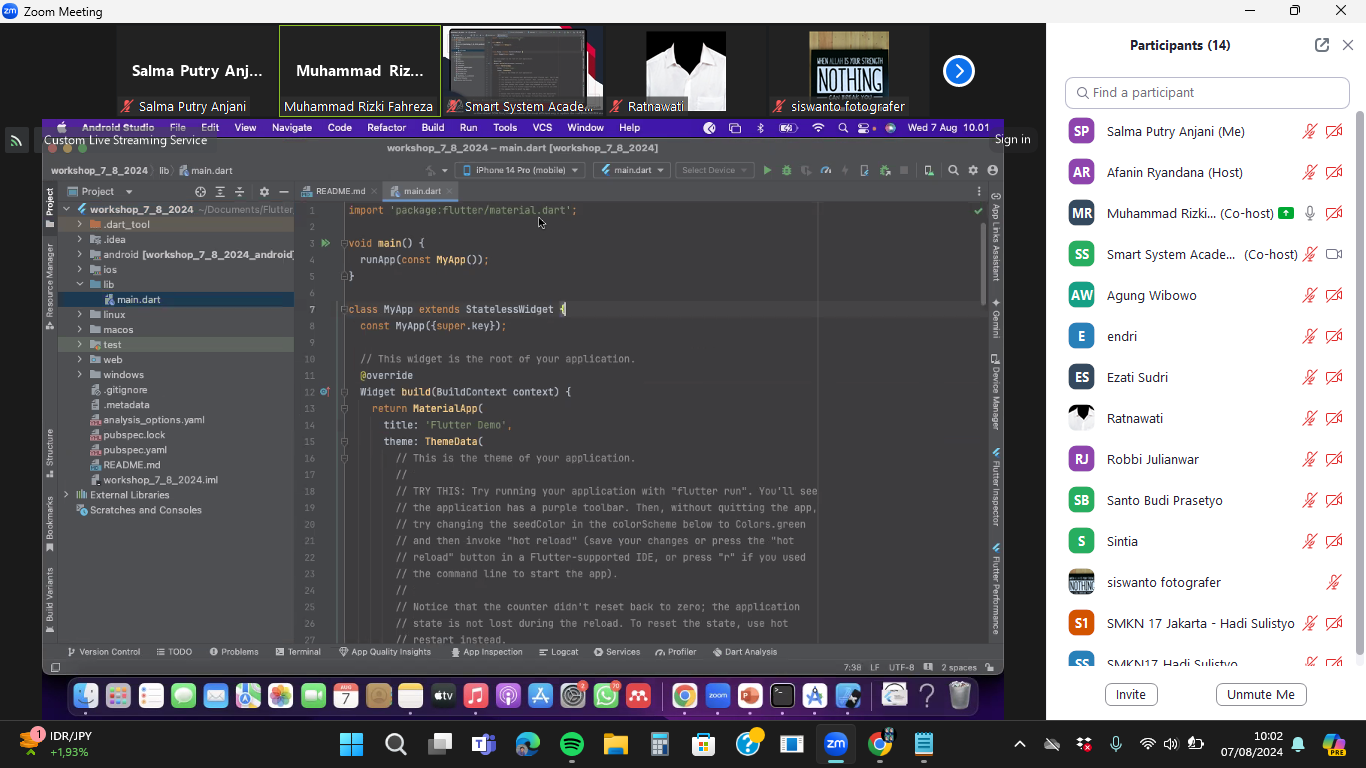1366x768 pixels.
Task: Click Zoom icon in Windows taskbar
Action: (x=836, y=744)
